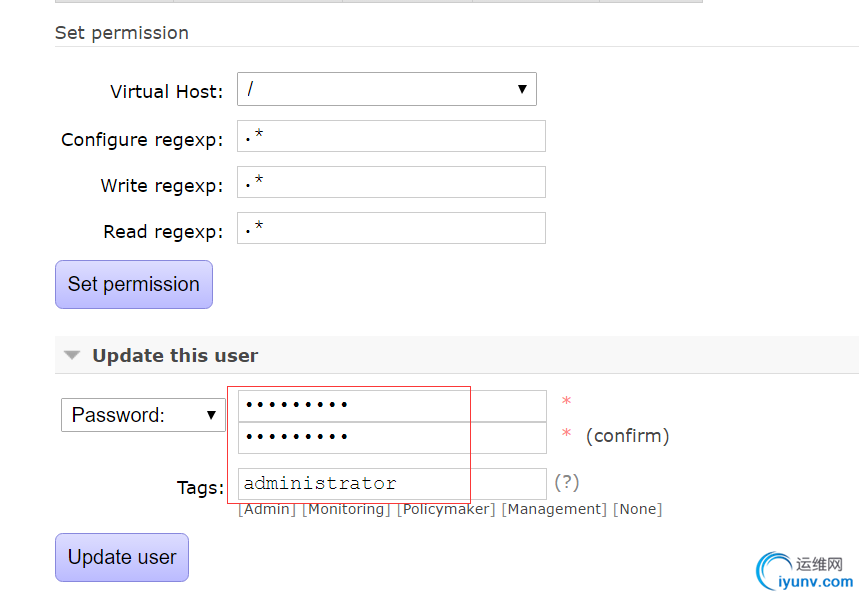The height and width of the screenshot is (598, 859).
Task: Select the Management tag shortcut
Action: point(554,509)
